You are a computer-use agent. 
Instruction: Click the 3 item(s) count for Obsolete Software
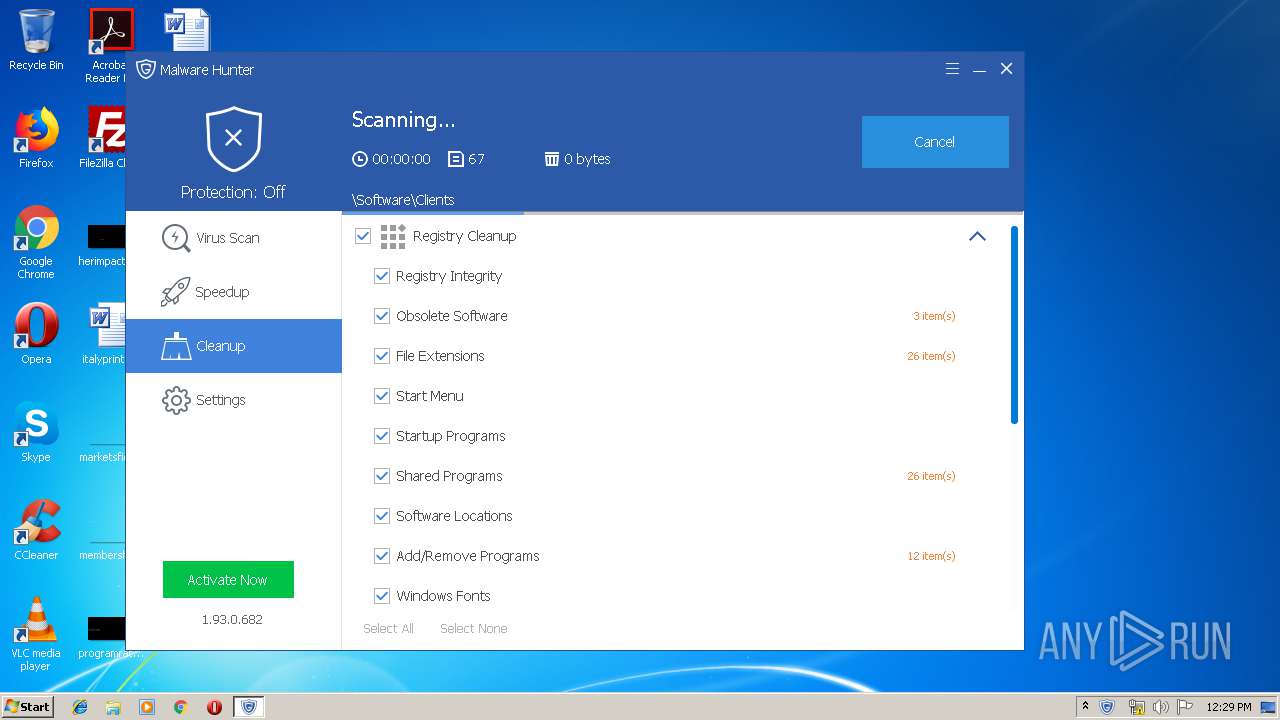[x=934, y=316]
